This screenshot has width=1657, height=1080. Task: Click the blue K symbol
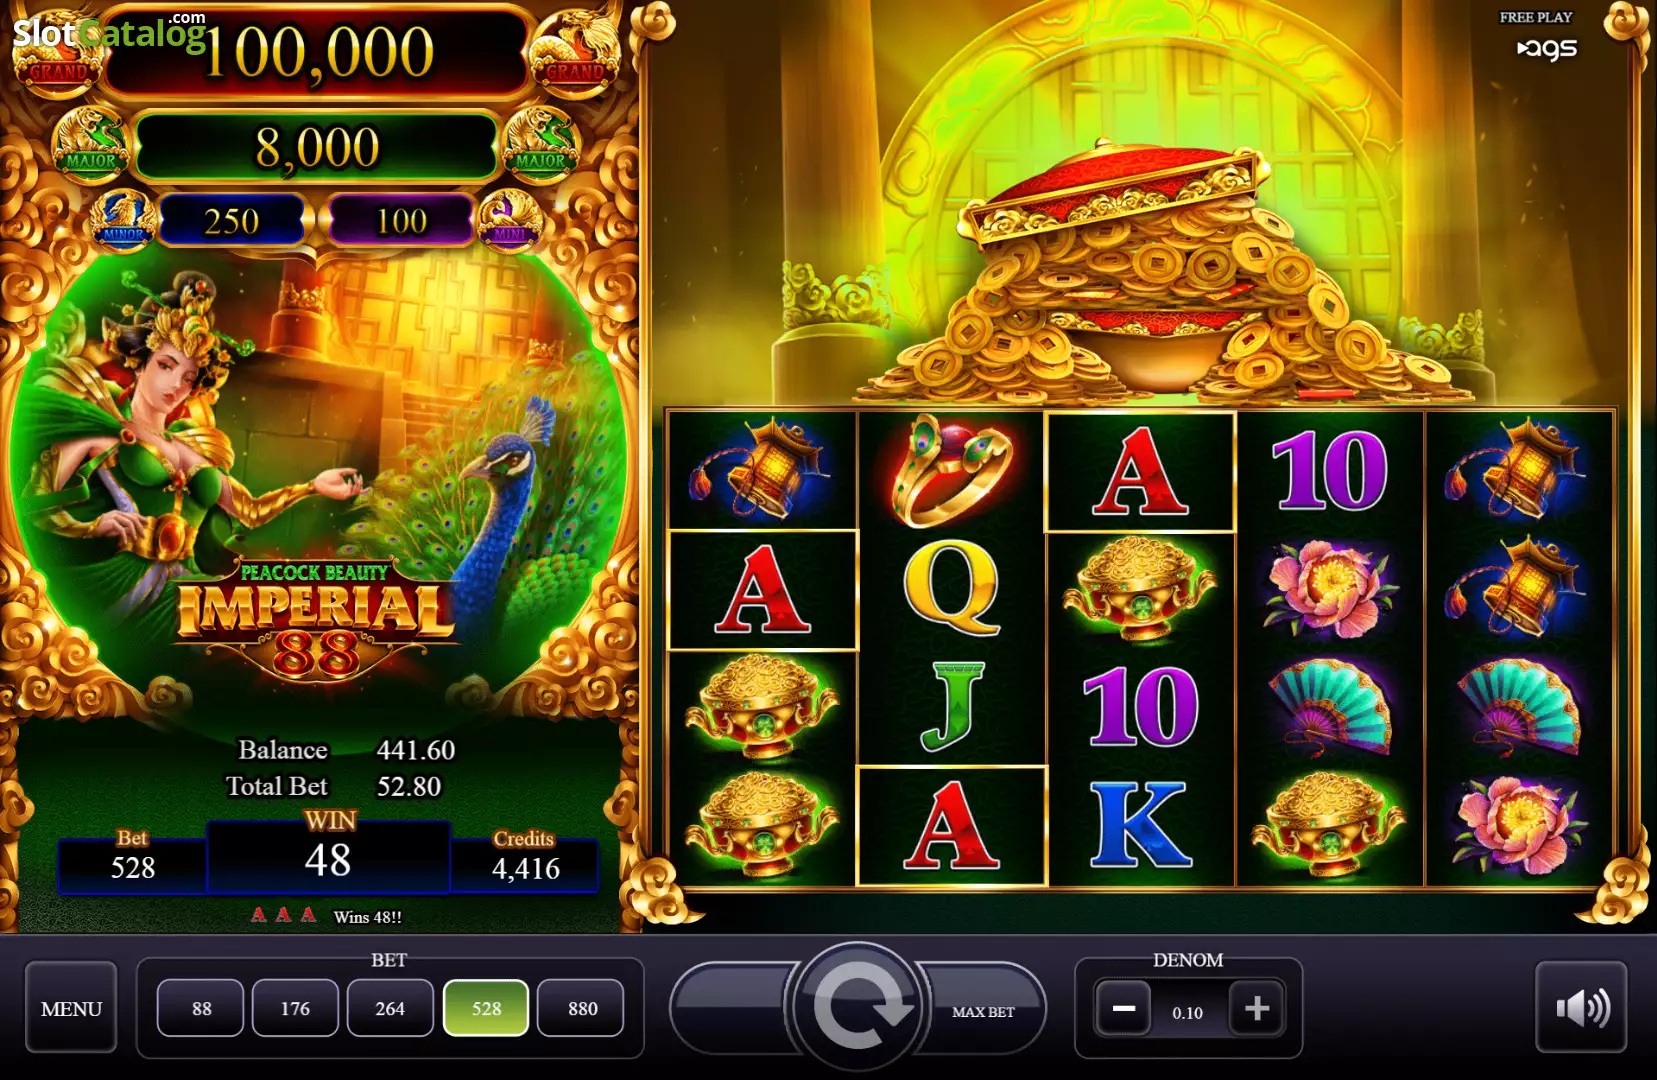(1140, 823)
